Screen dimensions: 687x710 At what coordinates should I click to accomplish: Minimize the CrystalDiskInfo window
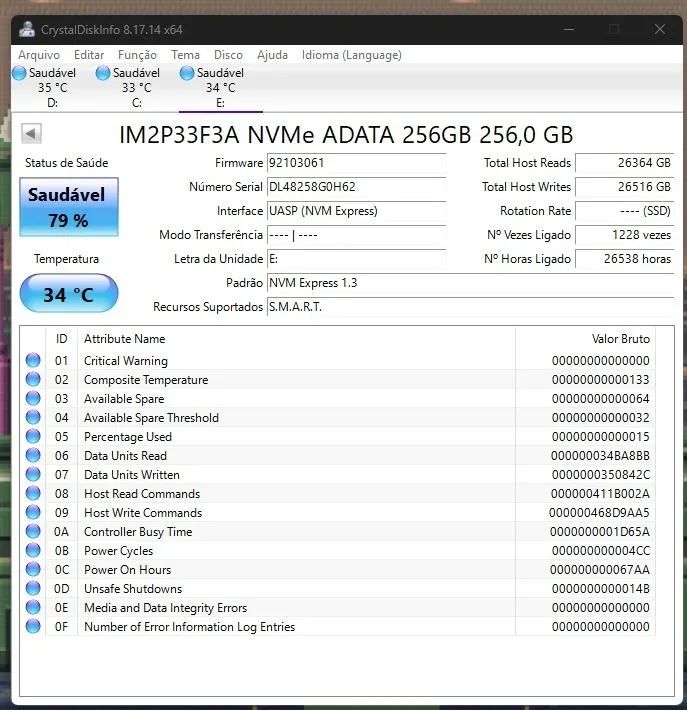569,29
